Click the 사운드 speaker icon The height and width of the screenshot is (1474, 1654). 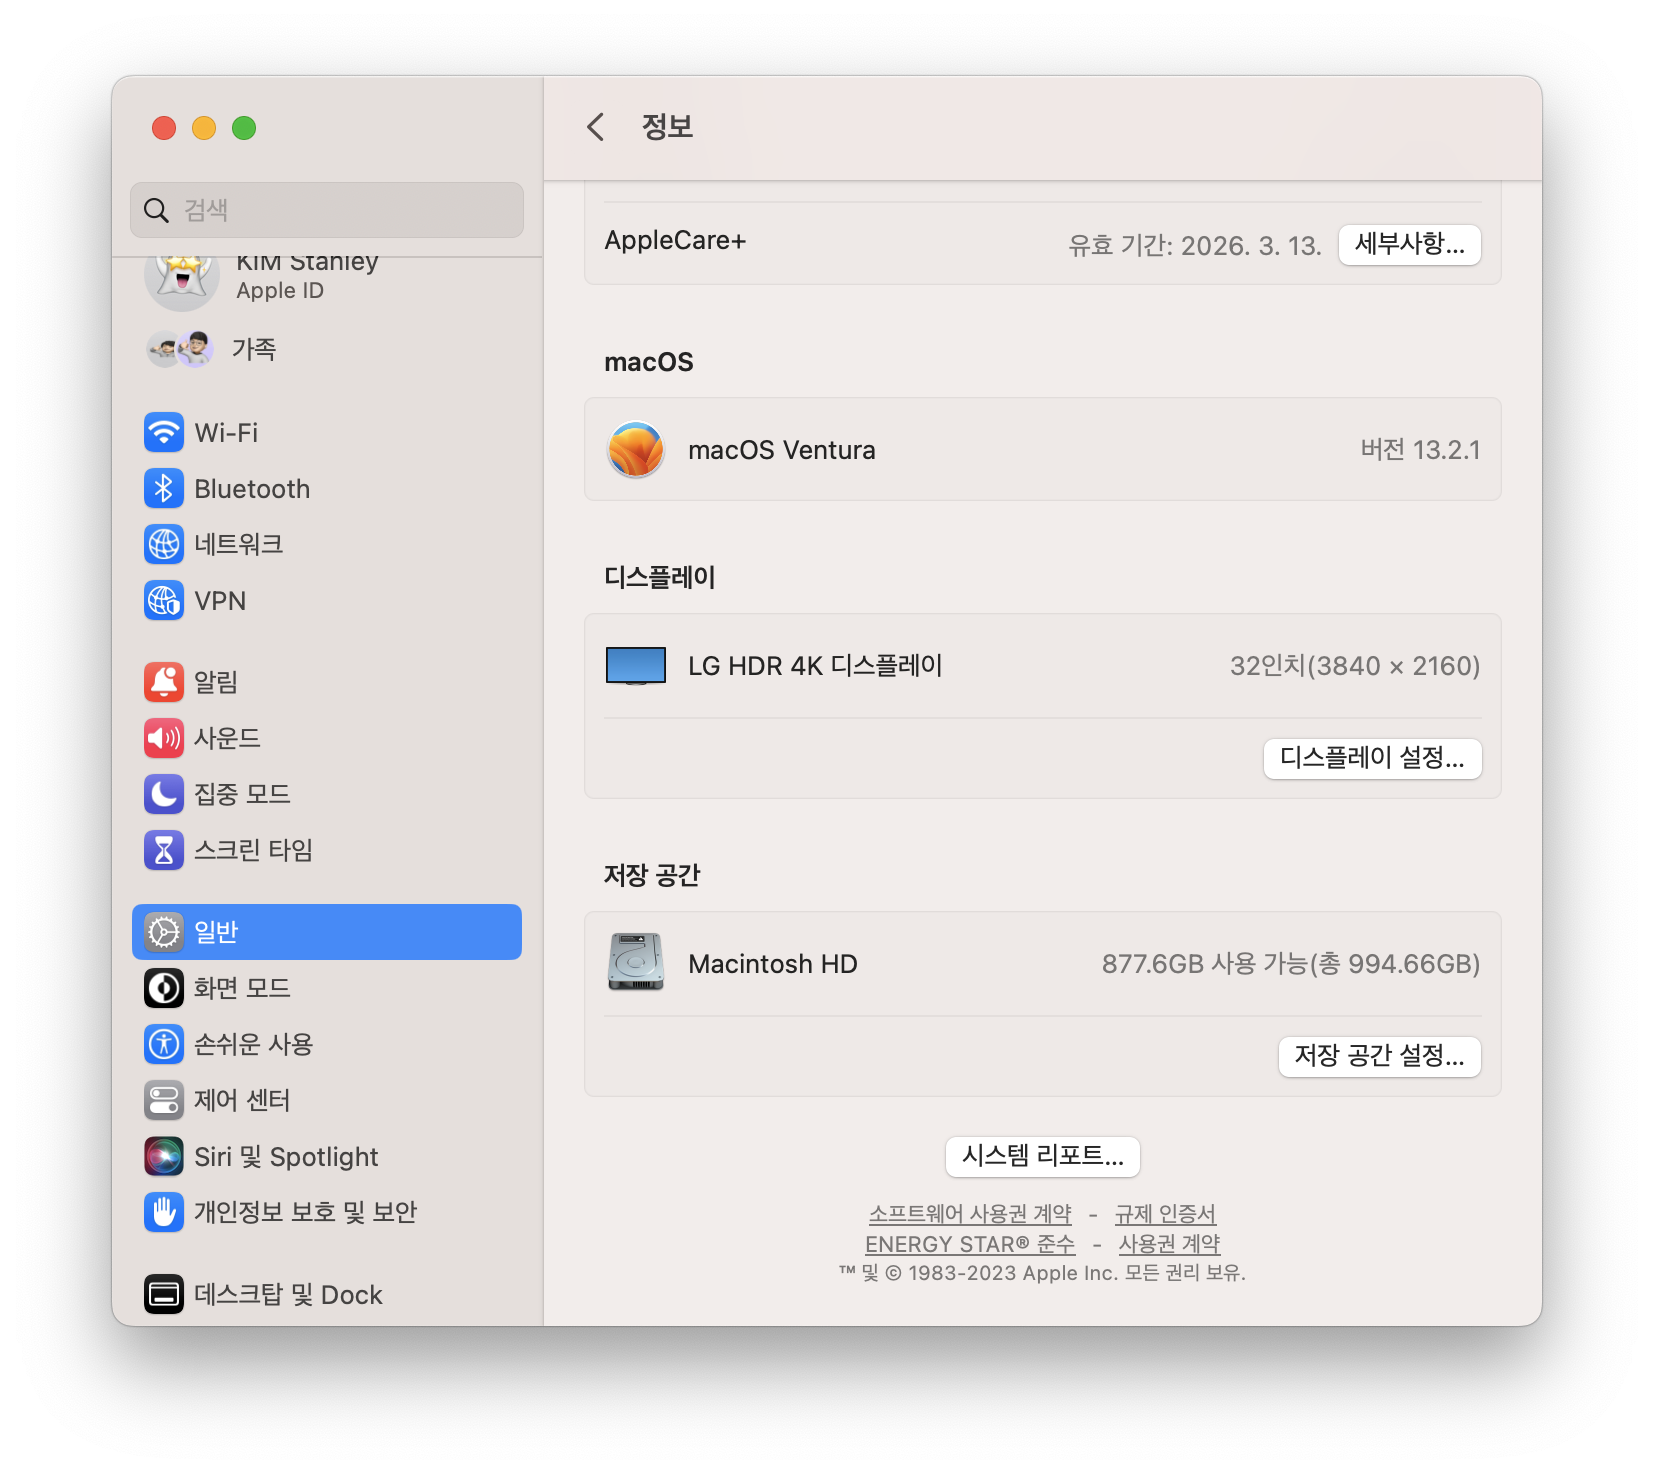[164, 738]
